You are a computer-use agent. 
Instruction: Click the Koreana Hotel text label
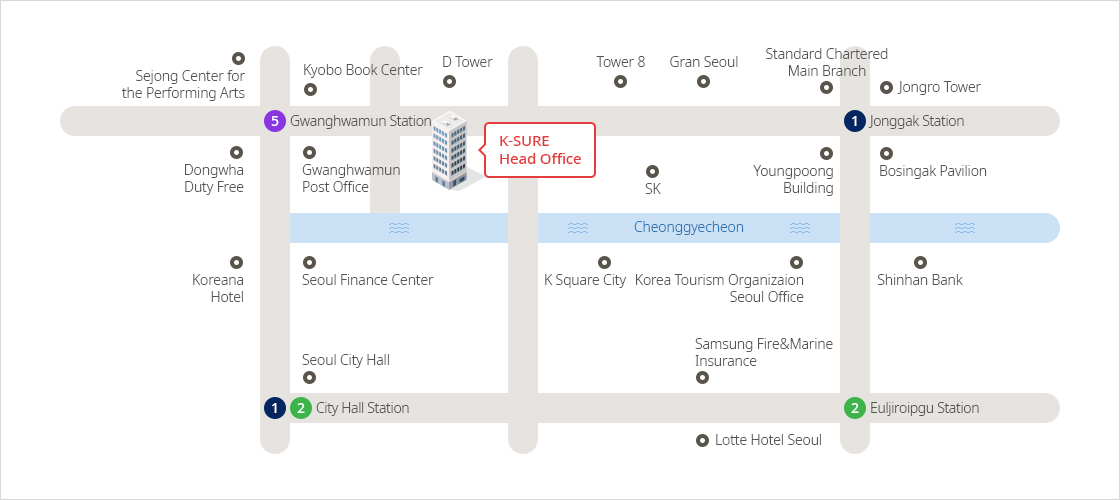(x=218, y=289)
